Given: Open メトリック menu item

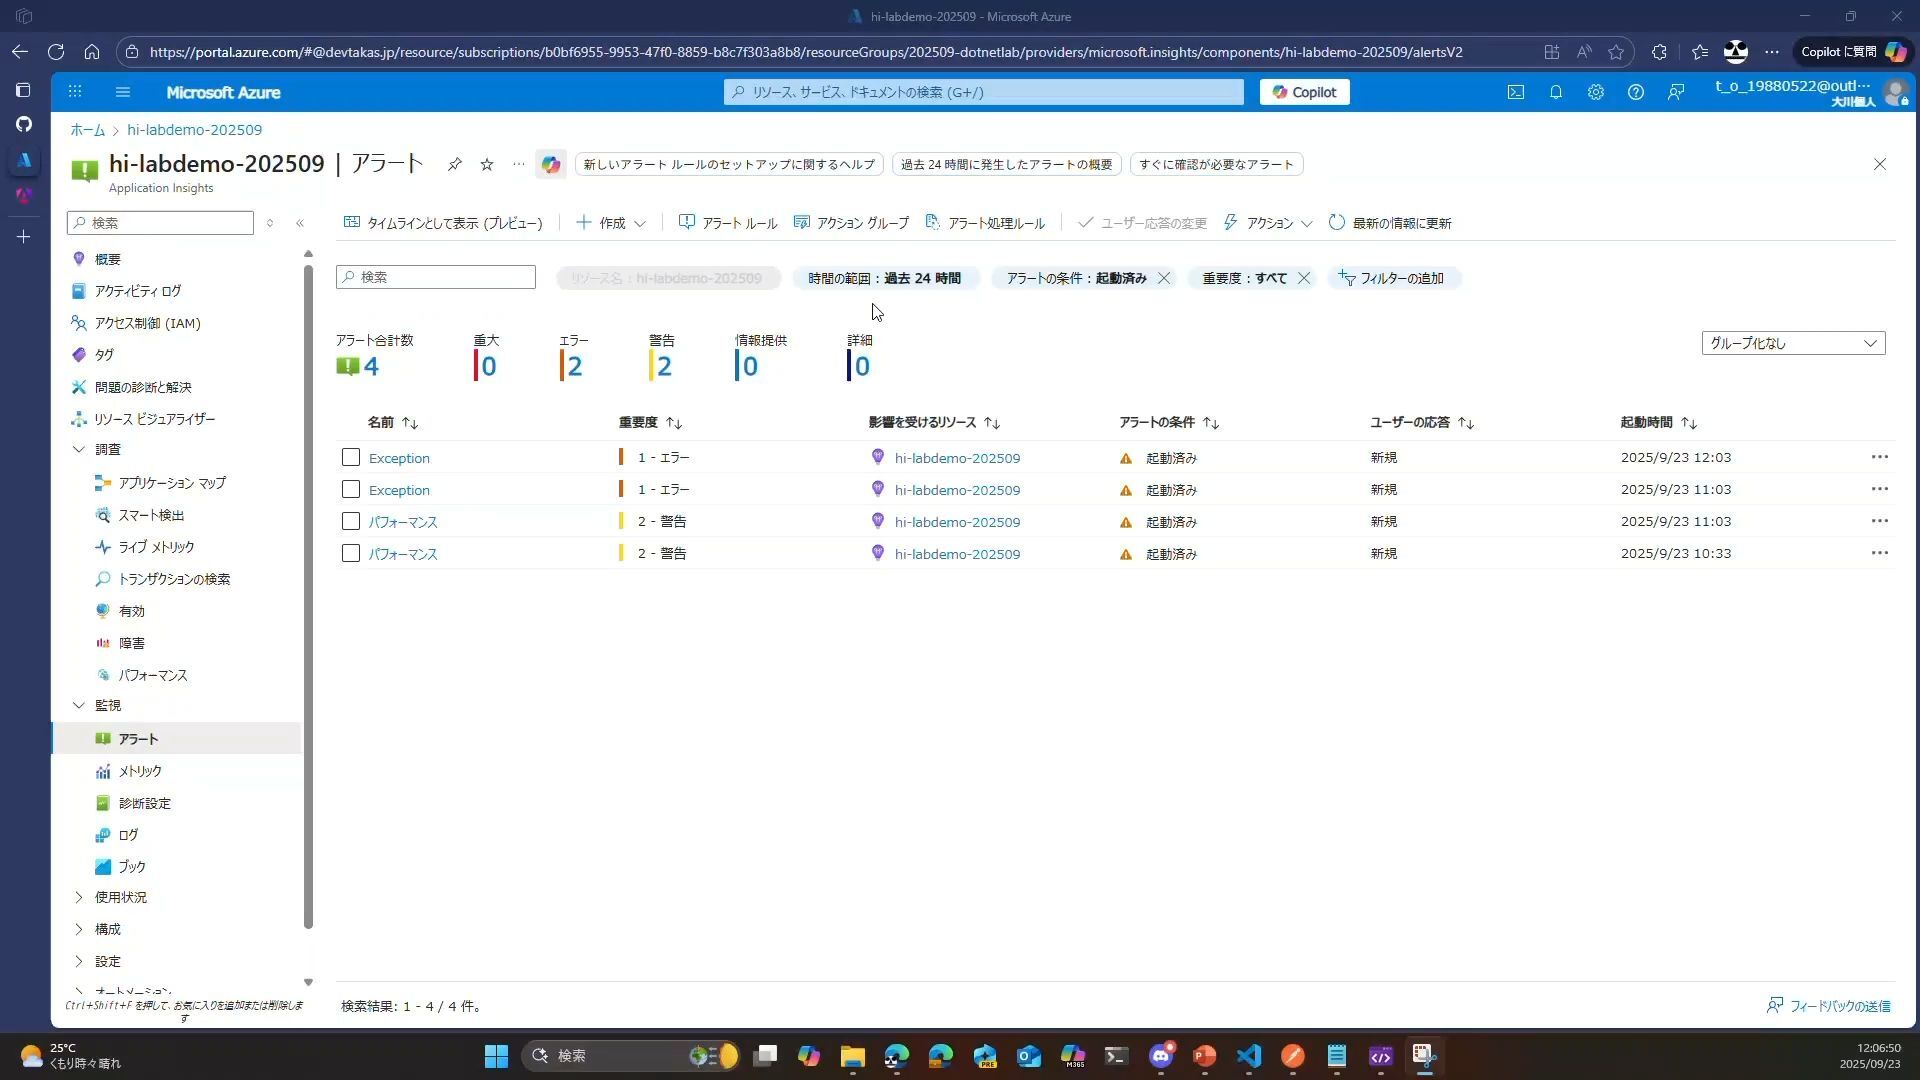Looking at the screenshot, I should pyautogui.click(x=140, y=771).
